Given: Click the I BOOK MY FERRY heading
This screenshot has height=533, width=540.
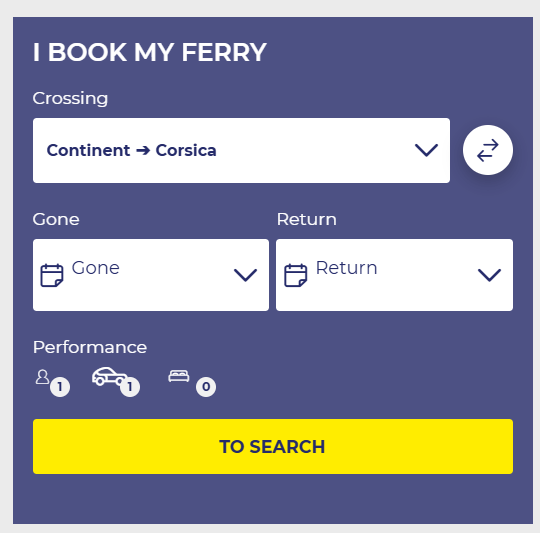Looking at the screenshot, I should [150, 52].
